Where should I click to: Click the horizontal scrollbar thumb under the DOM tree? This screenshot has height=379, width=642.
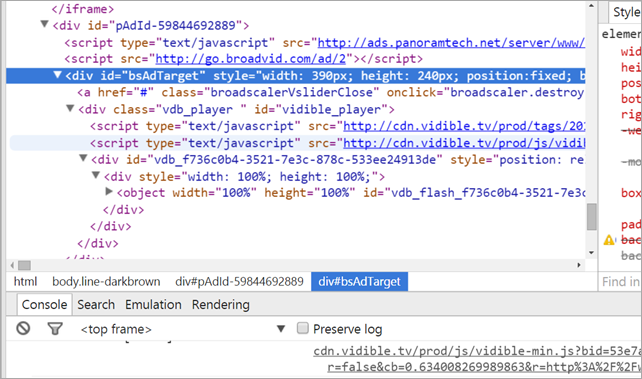[24, 265]
